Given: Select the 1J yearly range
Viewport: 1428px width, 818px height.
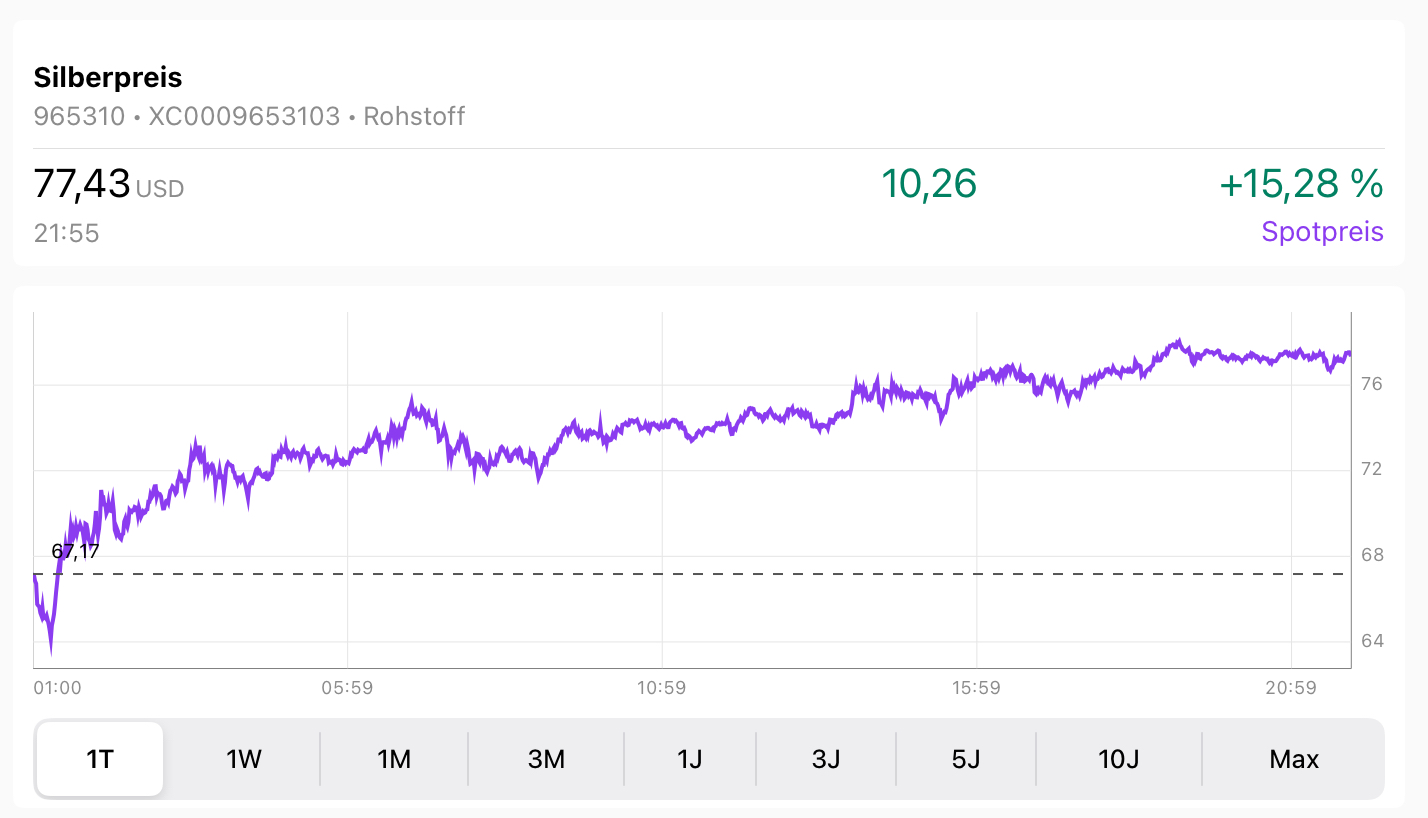Looking at the screenshot, I should 689,759.
